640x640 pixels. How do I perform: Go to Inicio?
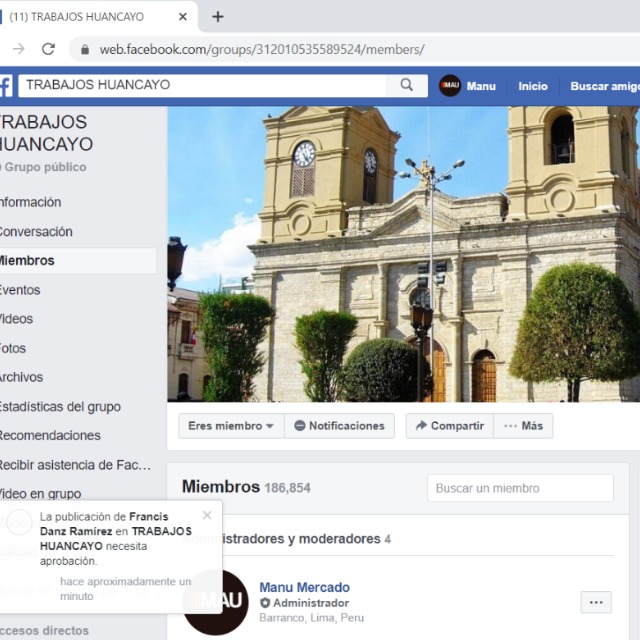point(533,86)
